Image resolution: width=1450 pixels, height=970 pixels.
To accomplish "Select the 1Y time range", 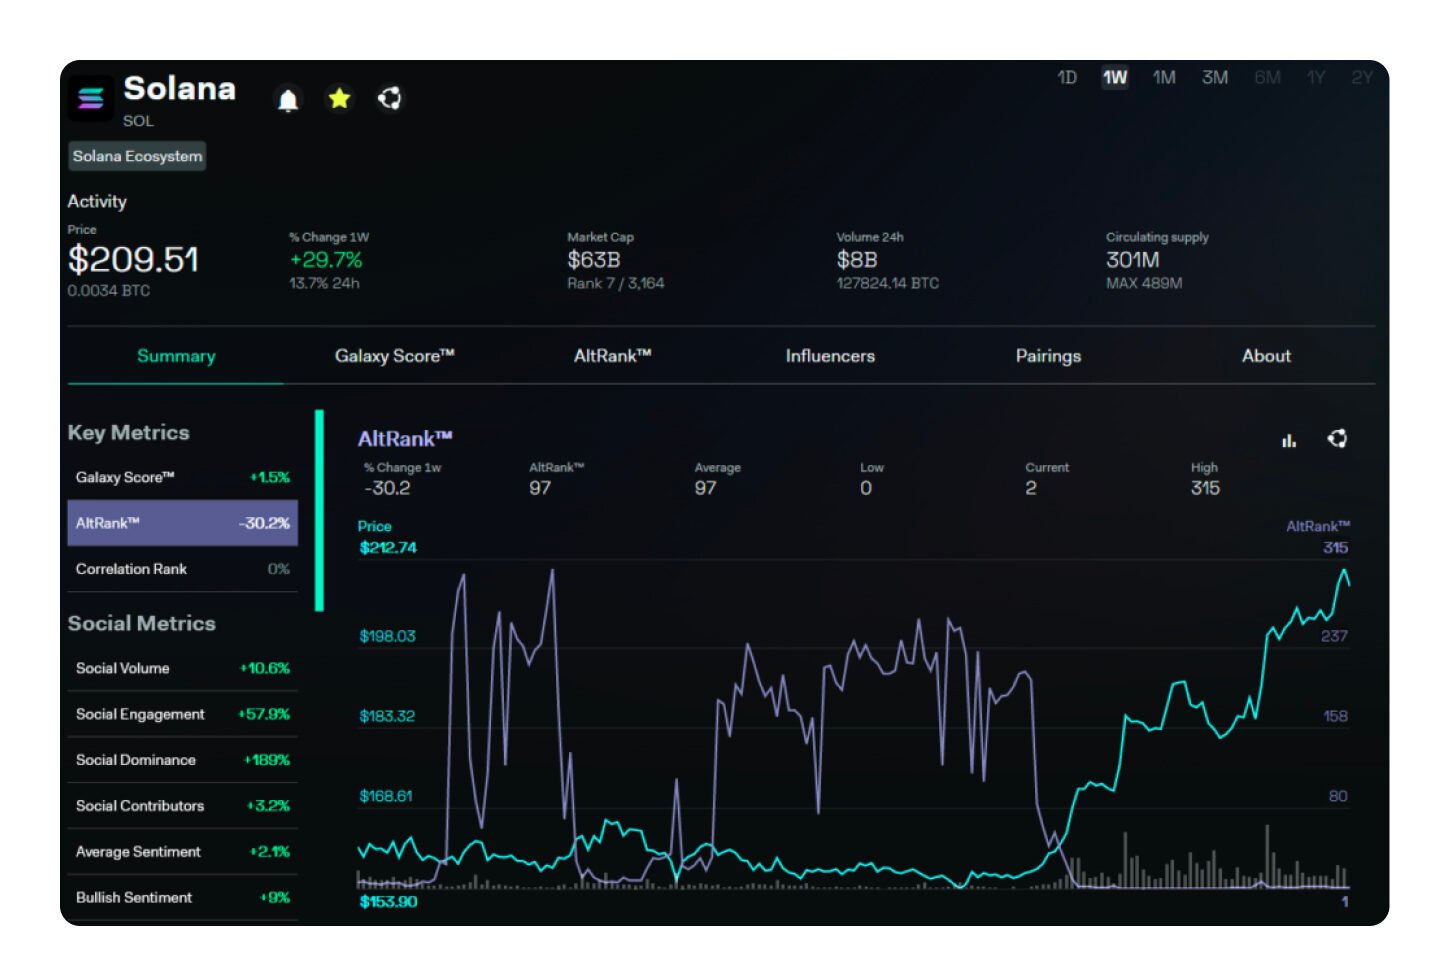I will 1316,78.
